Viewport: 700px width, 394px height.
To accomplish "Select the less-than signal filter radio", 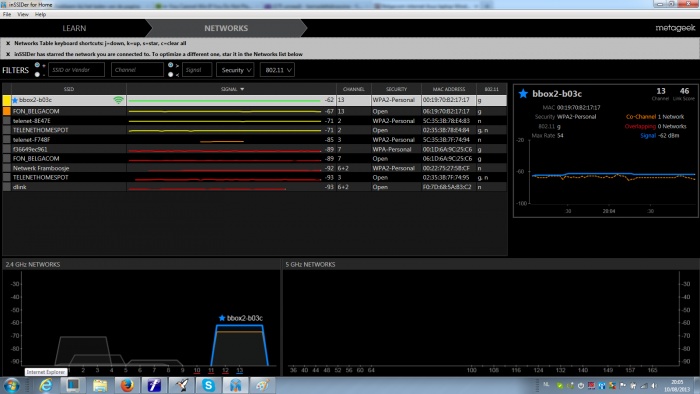I will [x=171, y=75].
